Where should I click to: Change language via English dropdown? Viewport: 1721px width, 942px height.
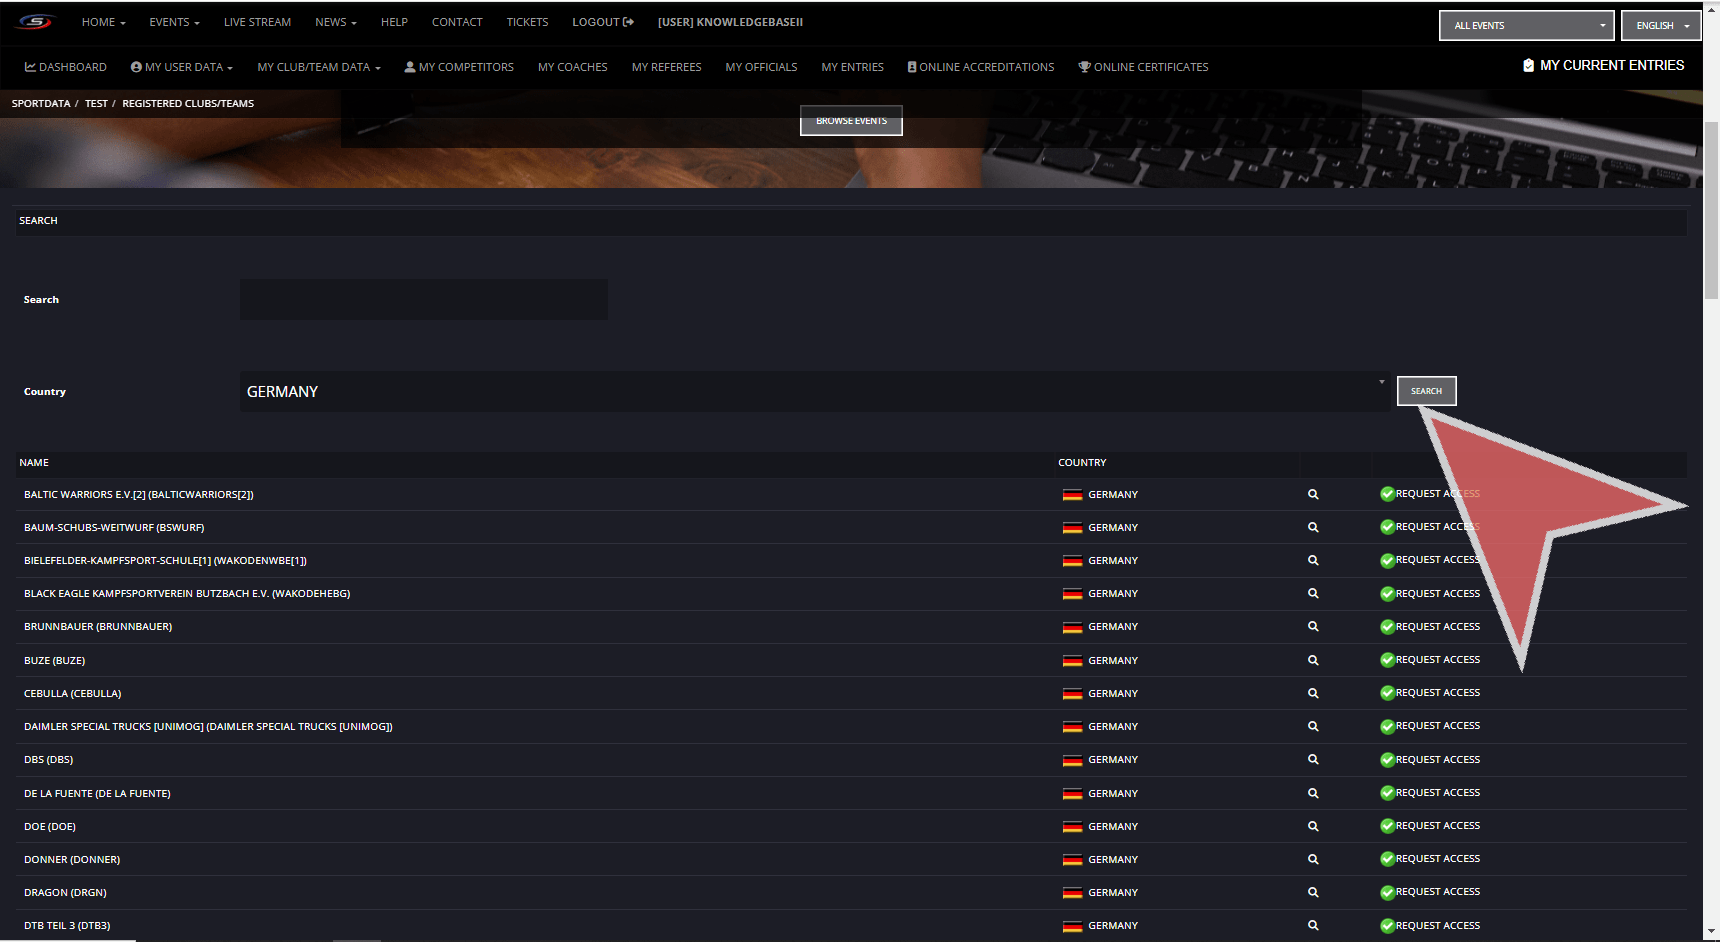point(1660,26)
